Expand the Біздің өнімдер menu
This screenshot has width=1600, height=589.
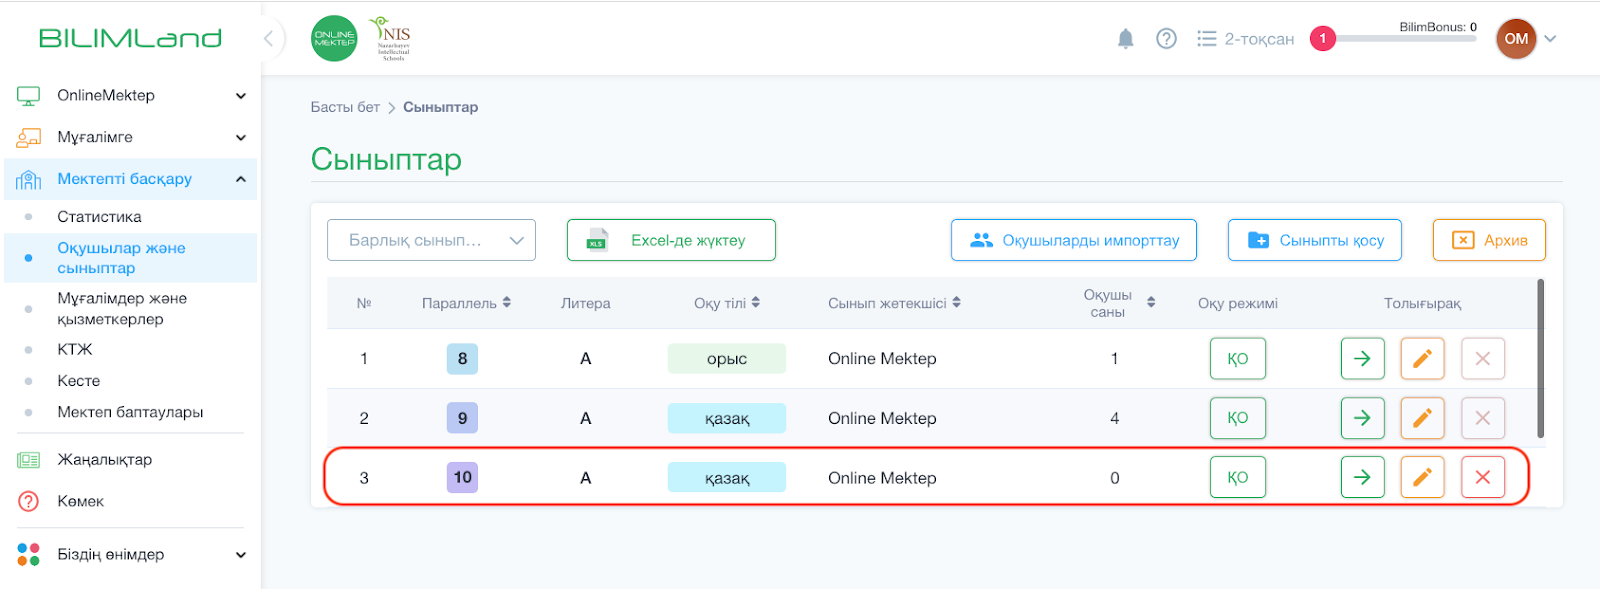[x=131, y=554]
